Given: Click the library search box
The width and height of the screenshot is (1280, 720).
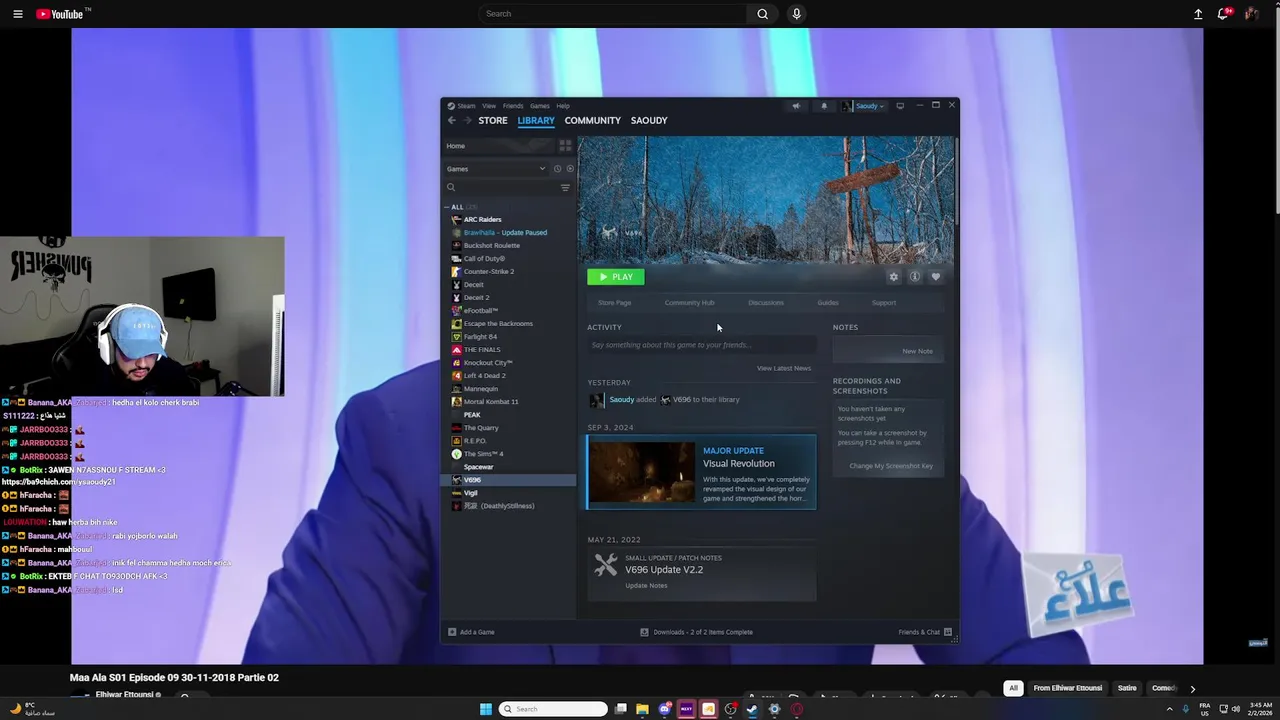Looking at the screenshot, I should click(502, 187).
